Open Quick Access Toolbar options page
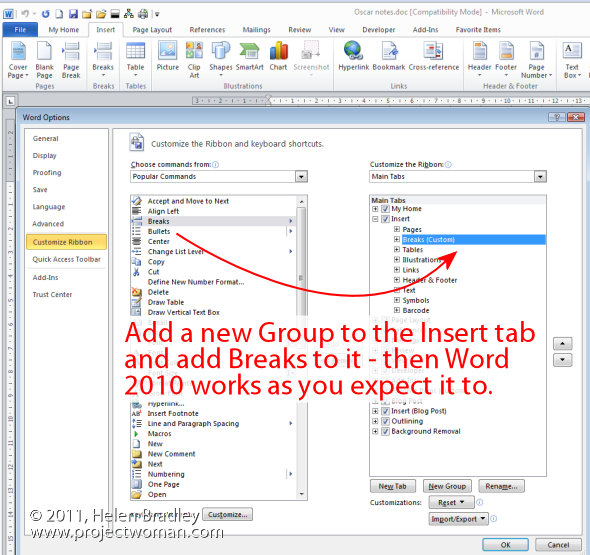 point(66,259)
